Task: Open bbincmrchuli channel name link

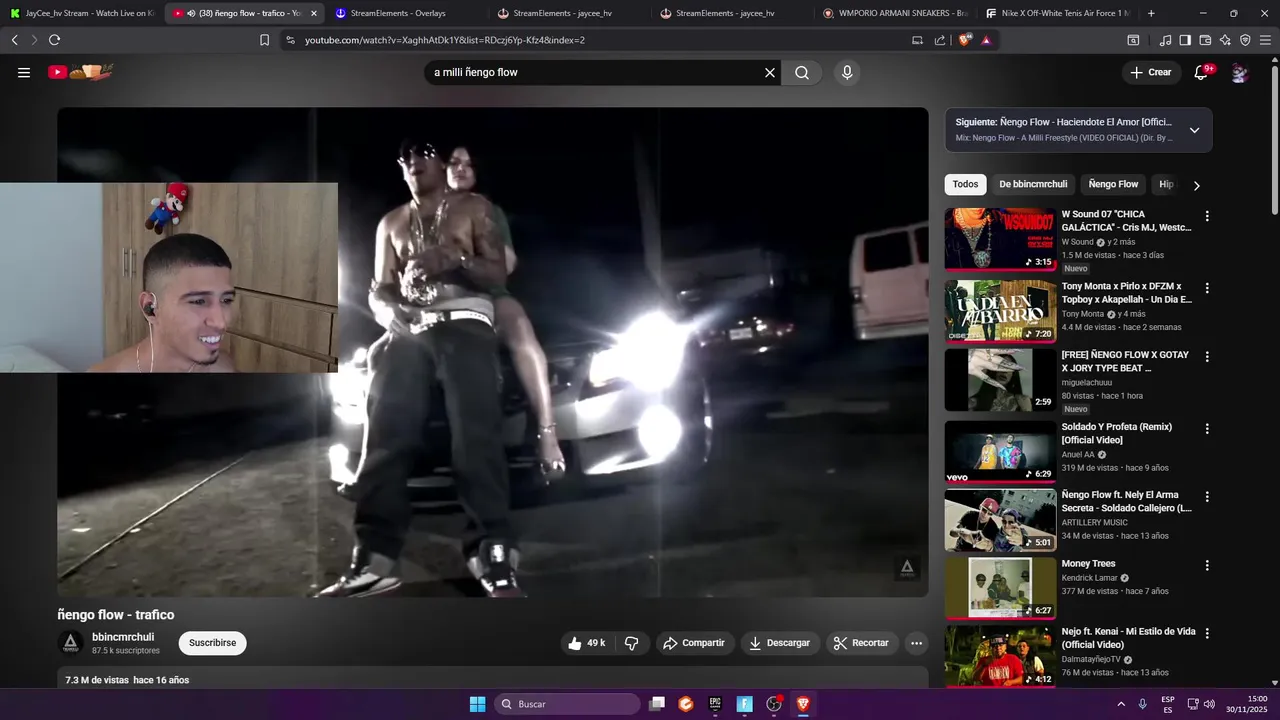Action: coord(123,637)
